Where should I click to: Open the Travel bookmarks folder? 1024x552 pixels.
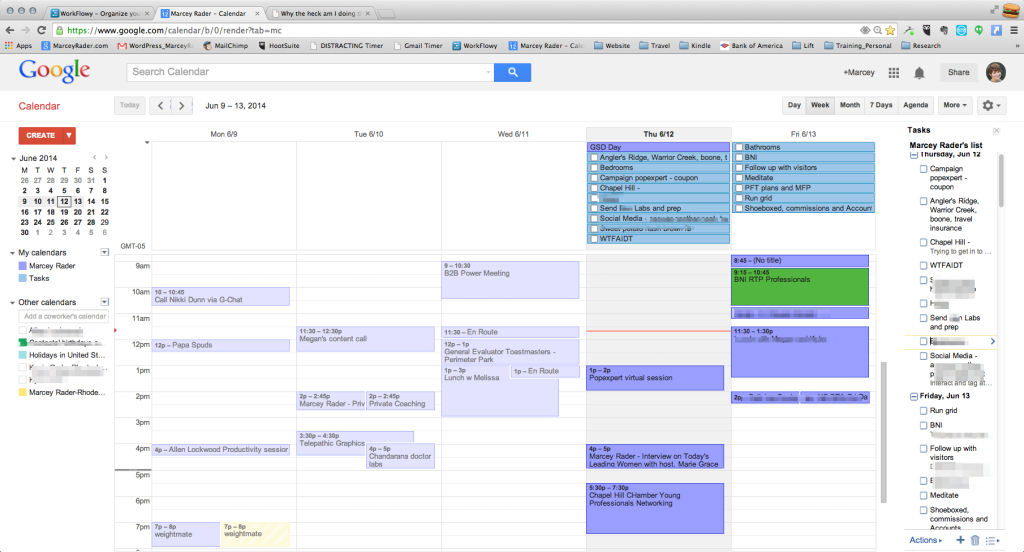[x=654, y=46]
